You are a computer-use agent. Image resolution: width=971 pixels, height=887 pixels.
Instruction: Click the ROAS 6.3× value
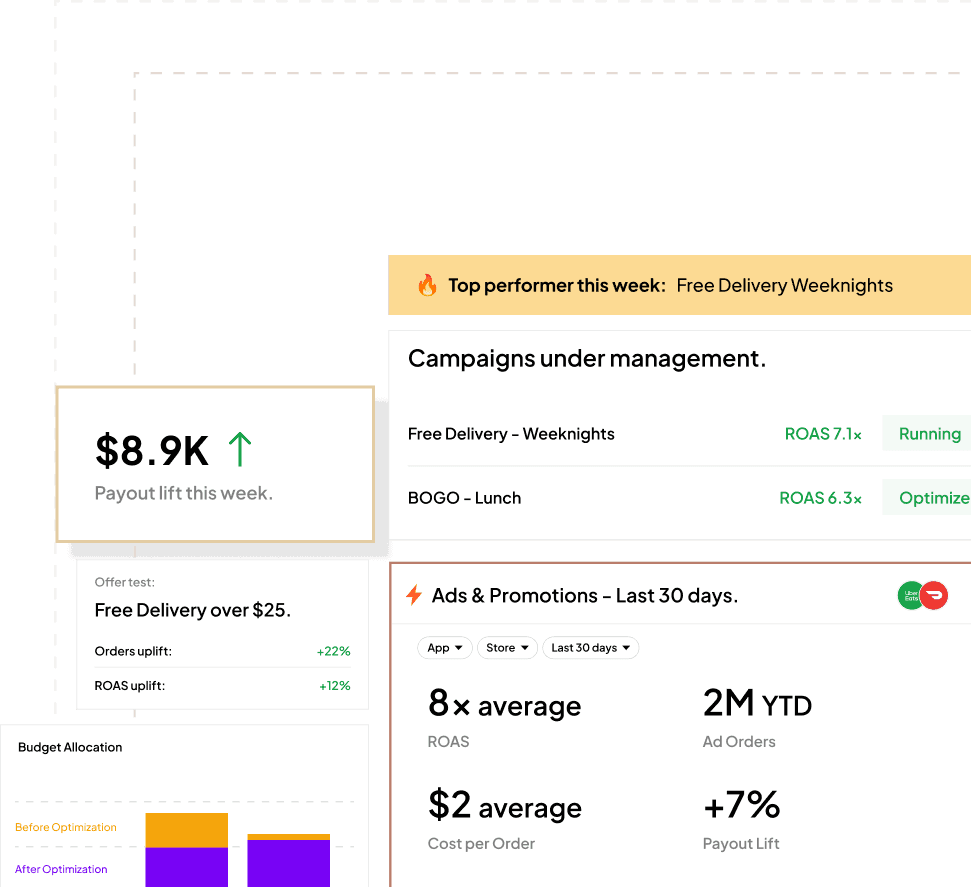pos(820,498)
